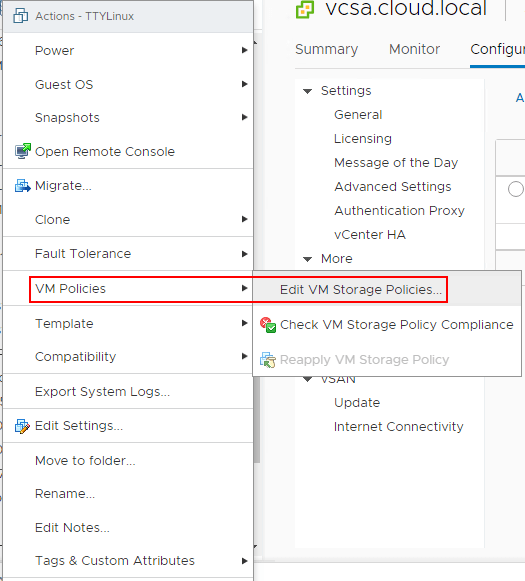The image size is (525, 581).
Task: Click the vertical scrollbar beside the Actions menu
Action: (x=257, y=419)
